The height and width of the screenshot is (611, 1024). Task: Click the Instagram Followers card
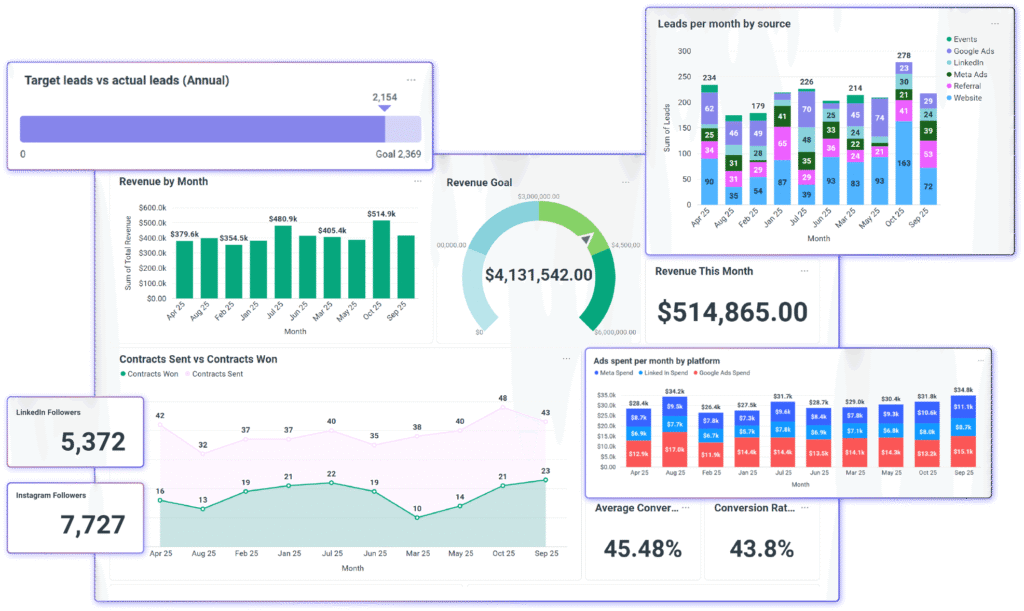(x=75, y=514)
